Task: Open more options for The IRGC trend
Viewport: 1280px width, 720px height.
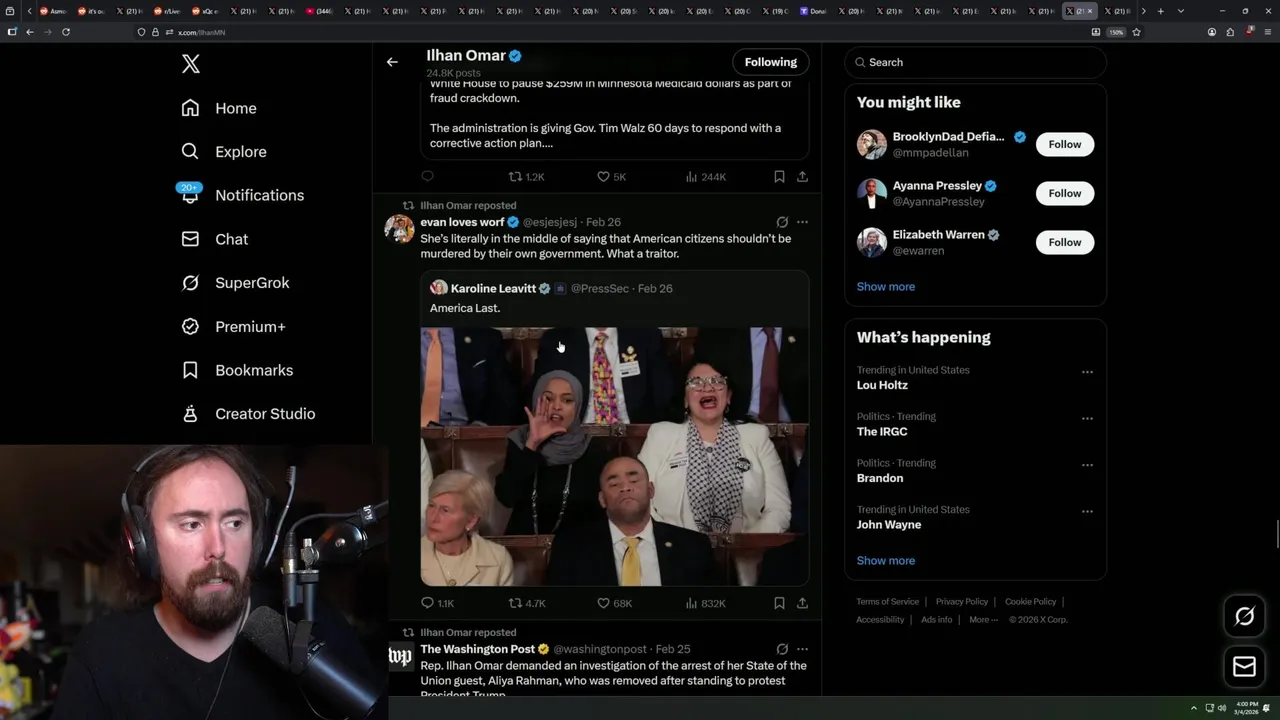Action: coord(1087,418)
